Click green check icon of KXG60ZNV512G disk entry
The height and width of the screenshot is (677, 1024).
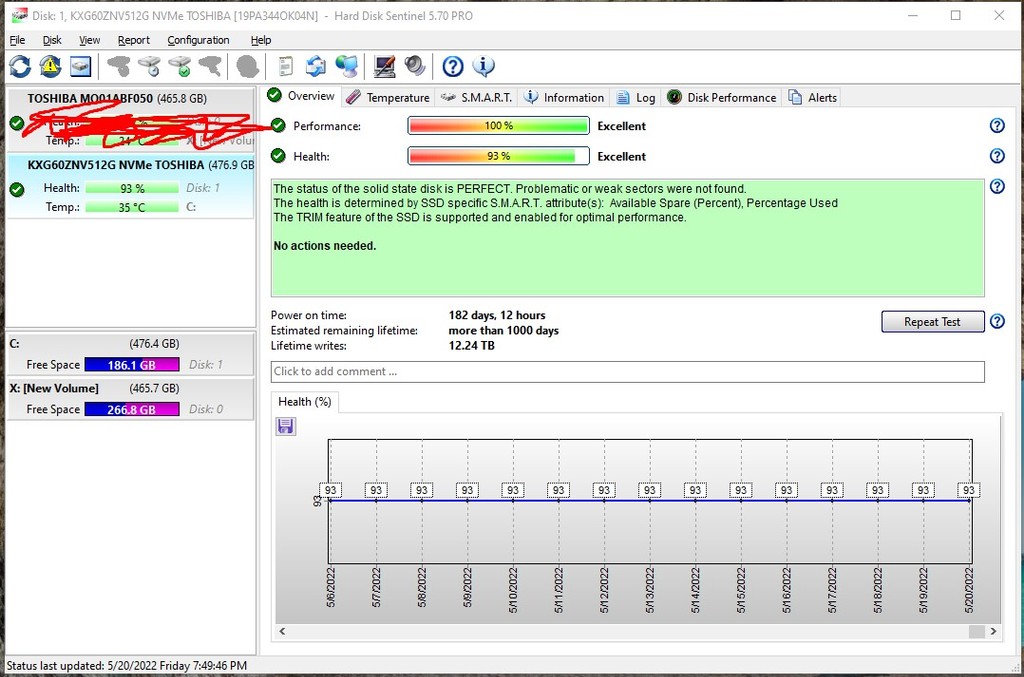[x=17, y=189]
